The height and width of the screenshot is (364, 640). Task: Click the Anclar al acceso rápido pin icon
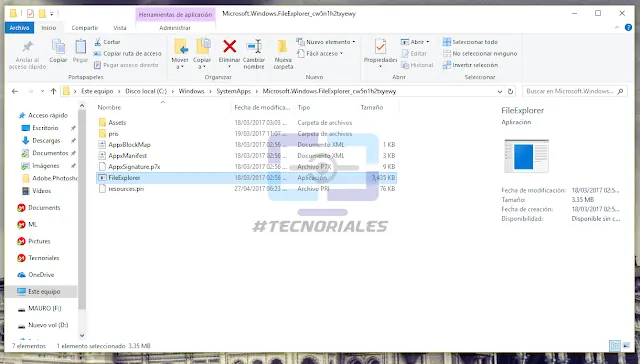(28, 47)
